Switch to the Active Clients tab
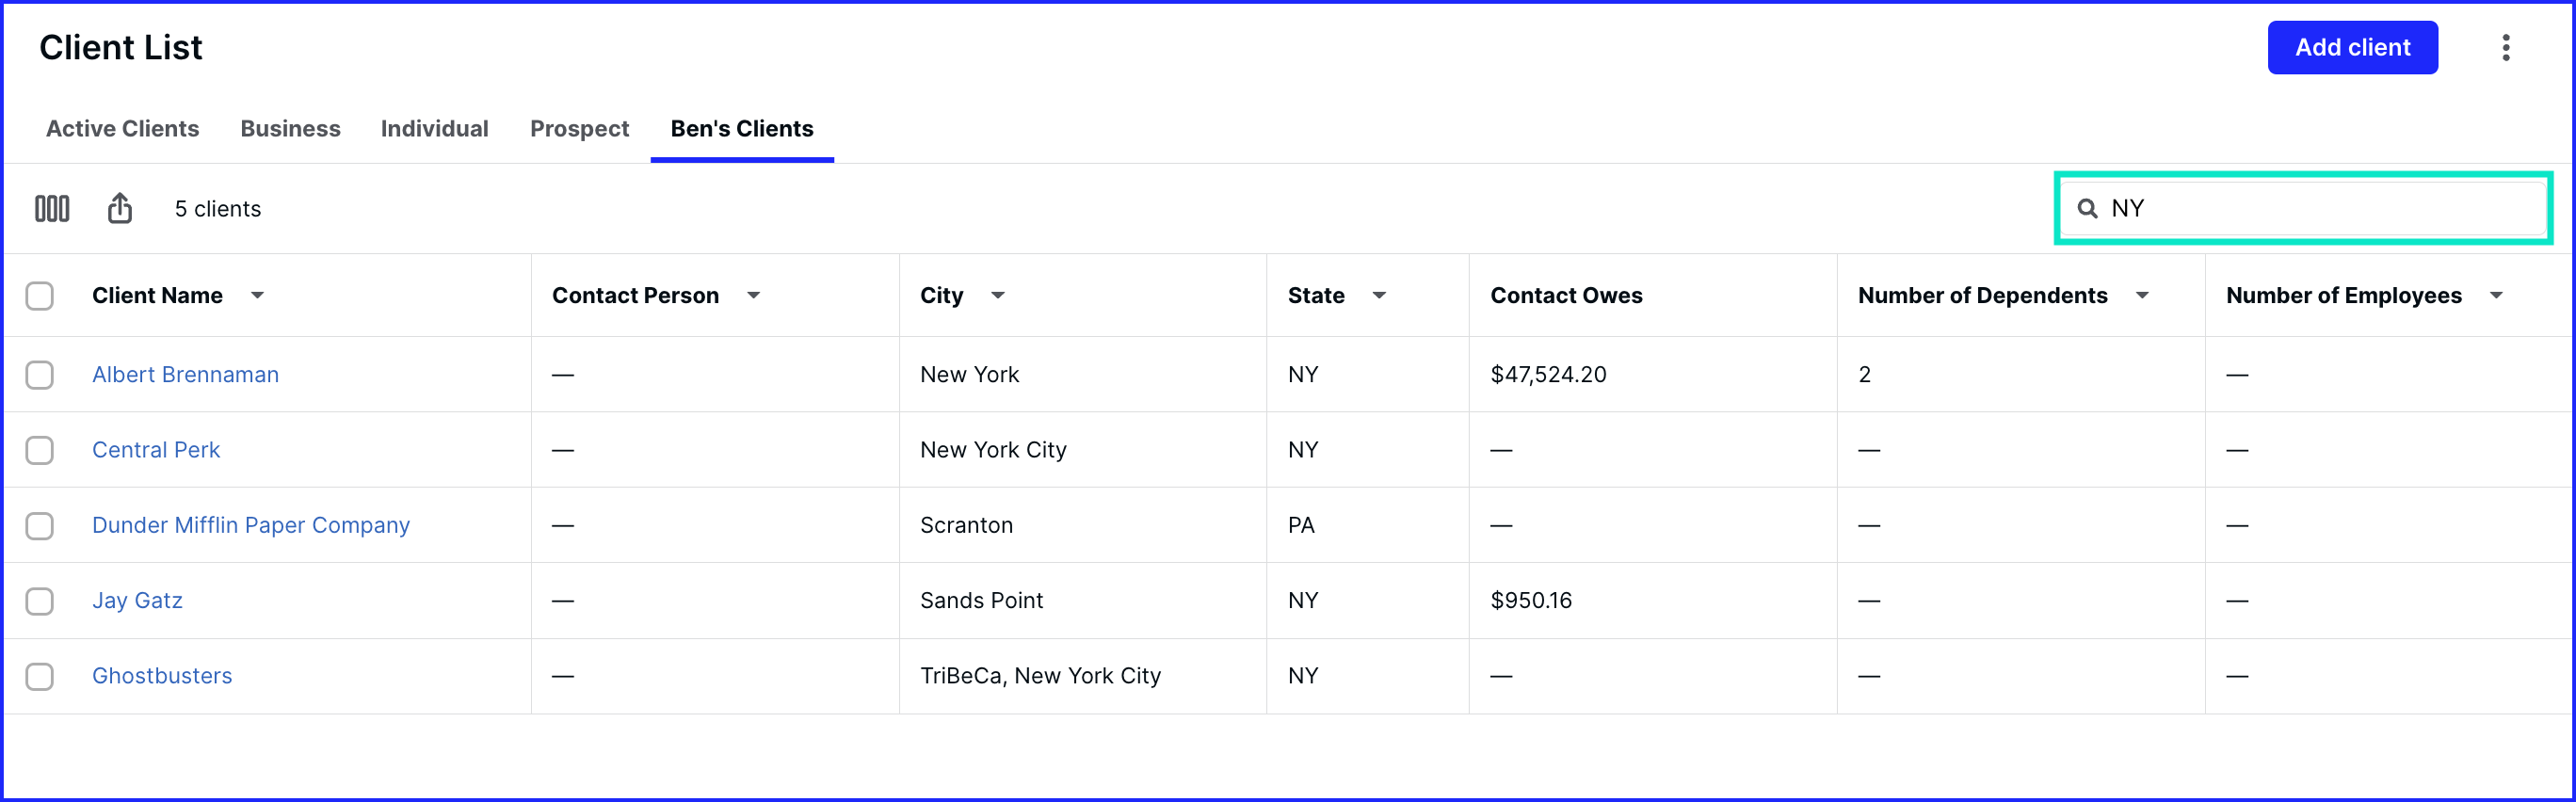The width and height of the screenshot is (2576, 802). point(122,129)
